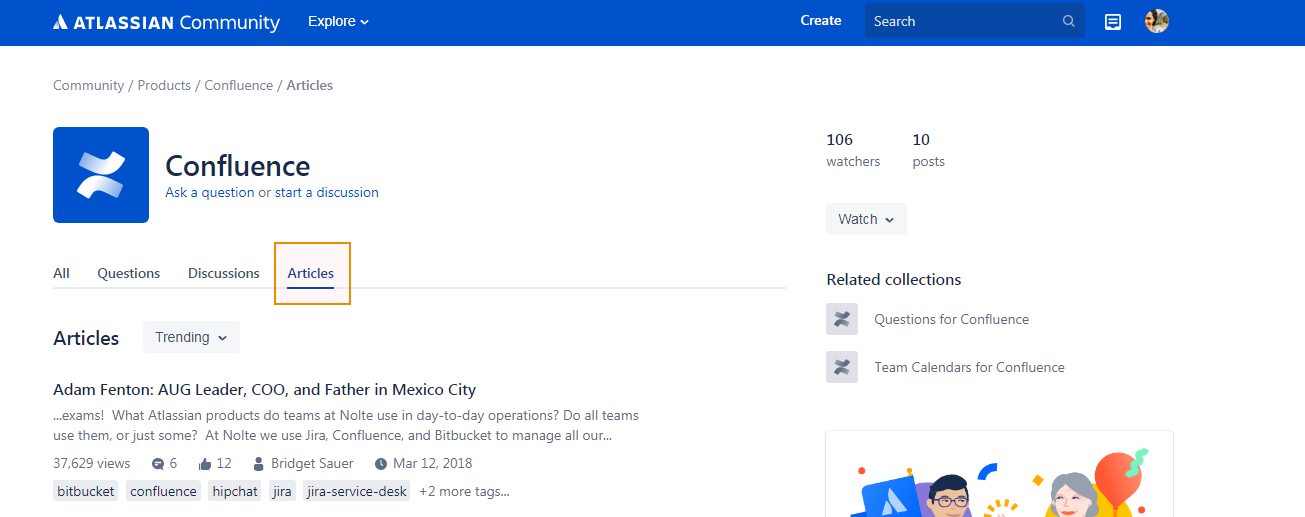The width and height of the screenshot is (1305, 517).
Task: Focus the Search input field
Action: click(975, 21)
